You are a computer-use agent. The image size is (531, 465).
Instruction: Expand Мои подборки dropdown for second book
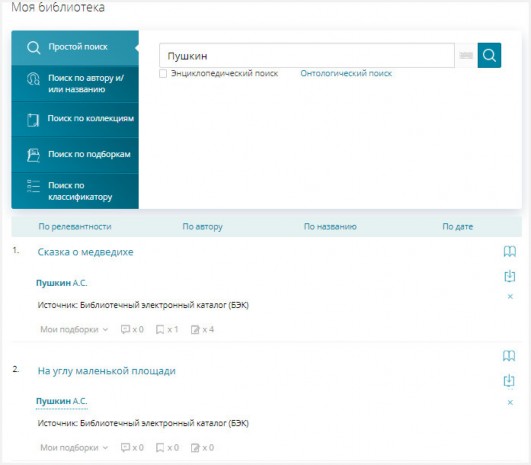pyautogui.click(x=74, y=447)
